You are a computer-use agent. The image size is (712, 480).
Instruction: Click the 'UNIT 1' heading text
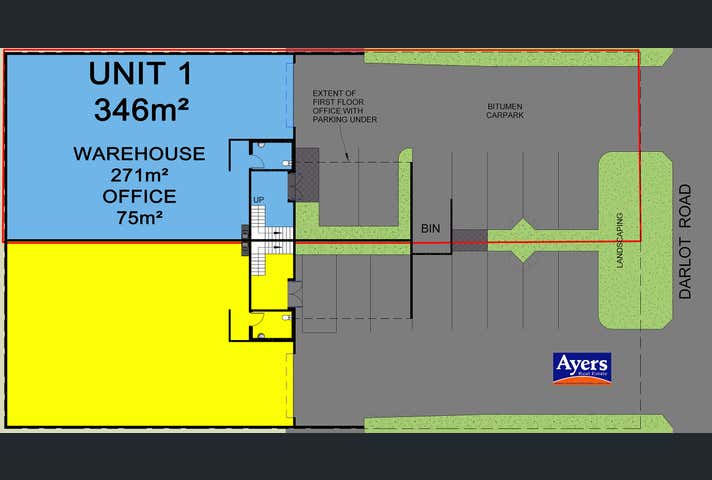(x=141, y=74)
